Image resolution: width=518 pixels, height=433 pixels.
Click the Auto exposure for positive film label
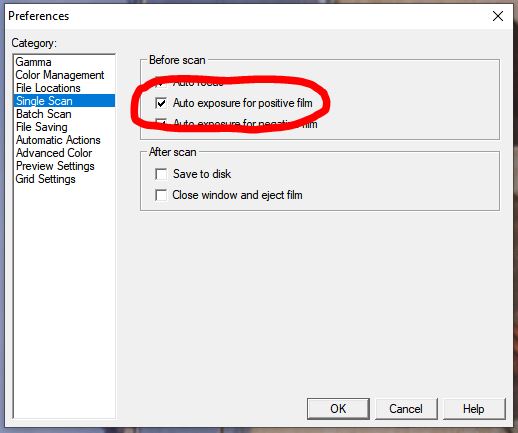coord(242,103)
